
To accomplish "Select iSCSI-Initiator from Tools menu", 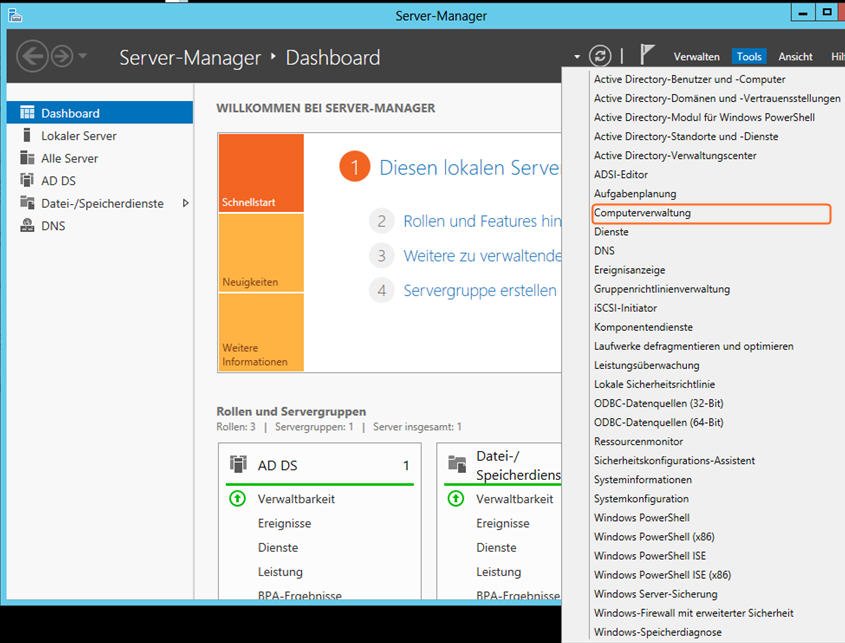I will pos(625,308).
